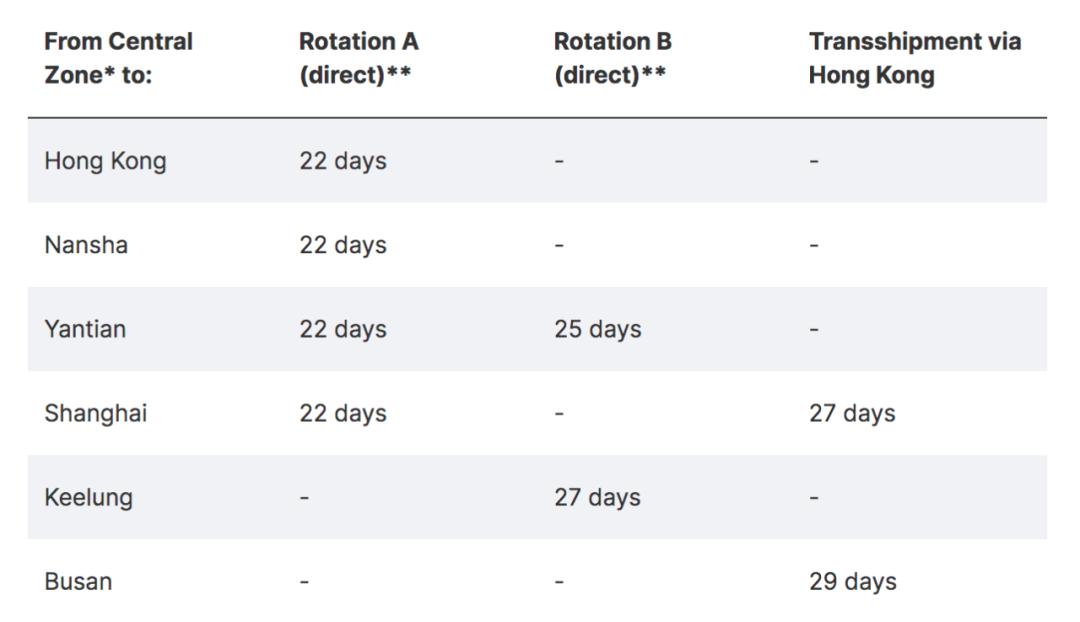Select the Keelung destination cell
Image resolution: width=1080 pixels, height=622 pixels.
pos(88,497)
